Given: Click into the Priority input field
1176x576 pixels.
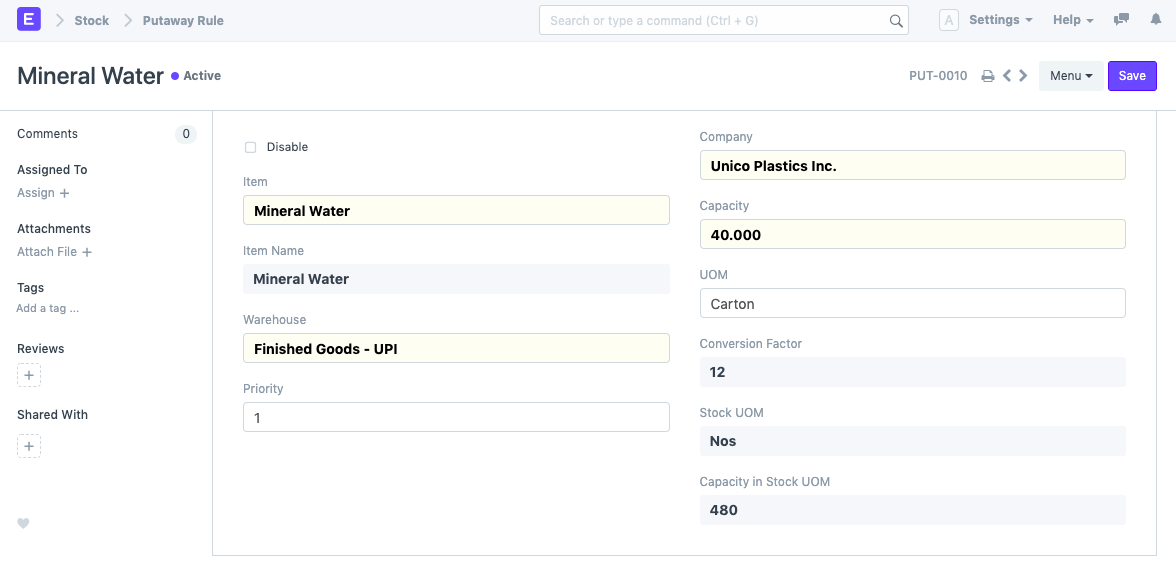Looking at the screenshot, I should click(456, 417).
